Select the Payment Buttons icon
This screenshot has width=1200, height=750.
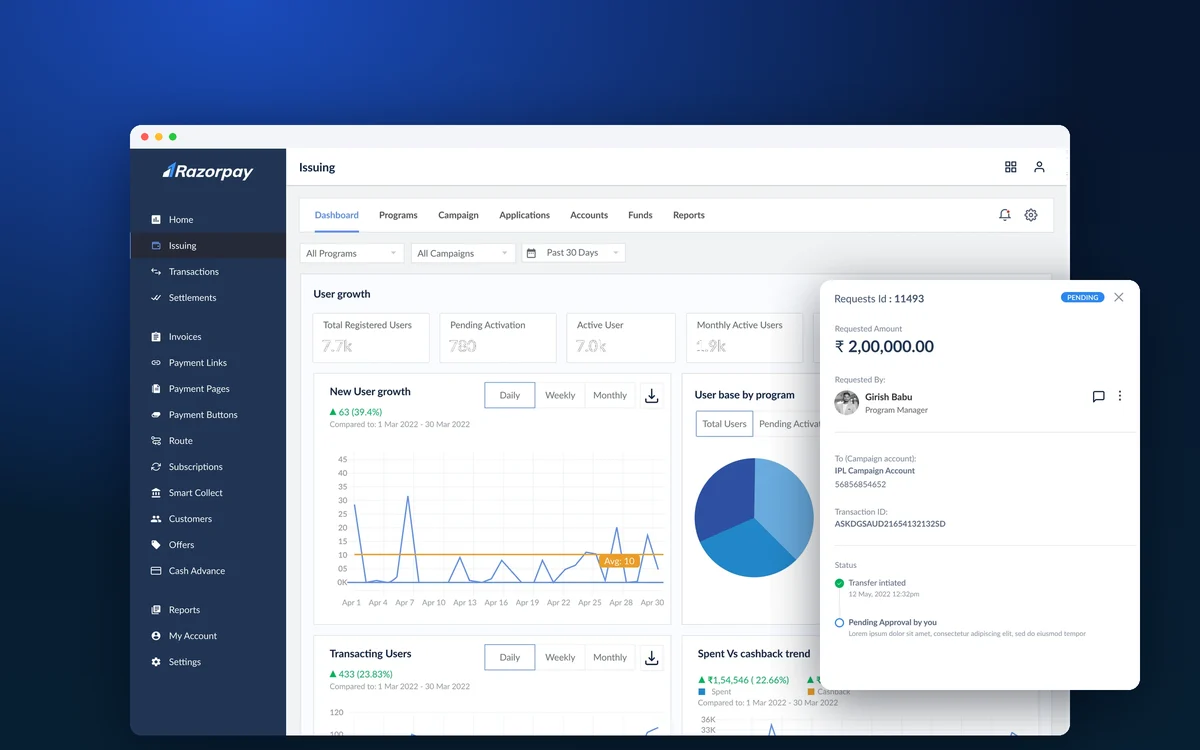click(156, 415)
